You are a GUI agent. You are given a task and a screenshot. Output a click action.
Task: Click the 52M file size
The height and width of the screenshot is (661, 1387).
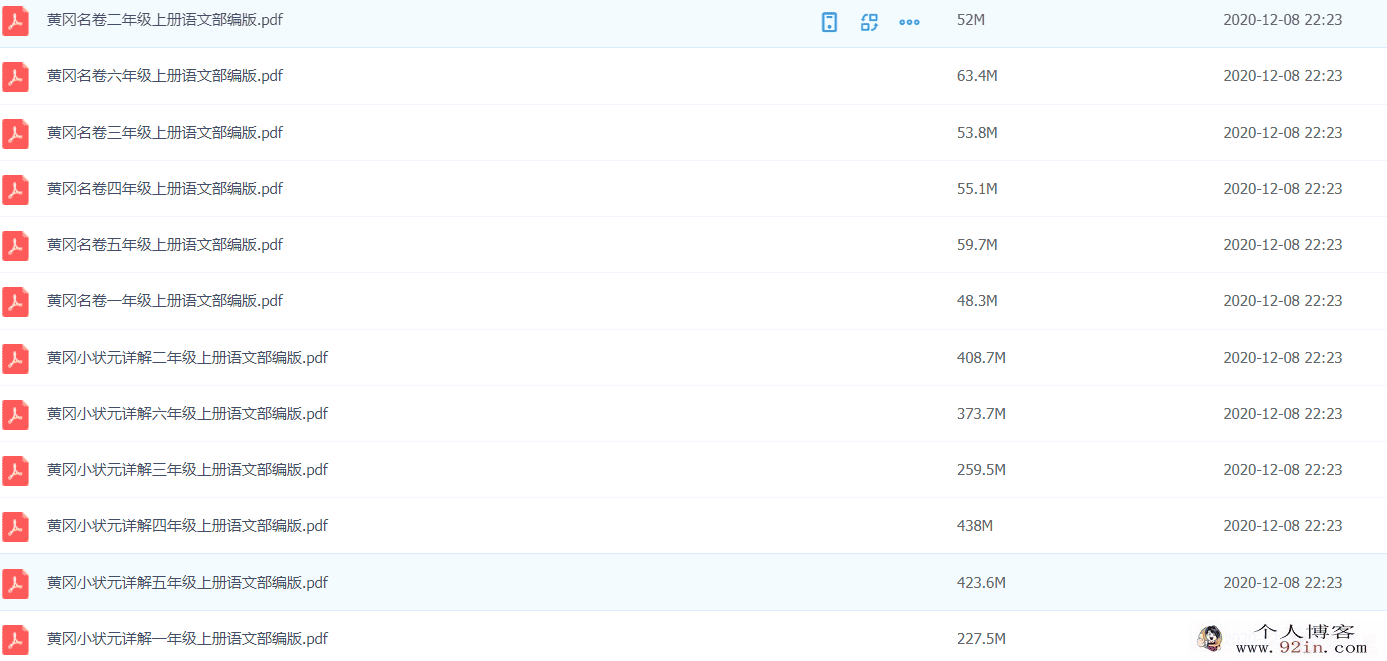point(971,20)
